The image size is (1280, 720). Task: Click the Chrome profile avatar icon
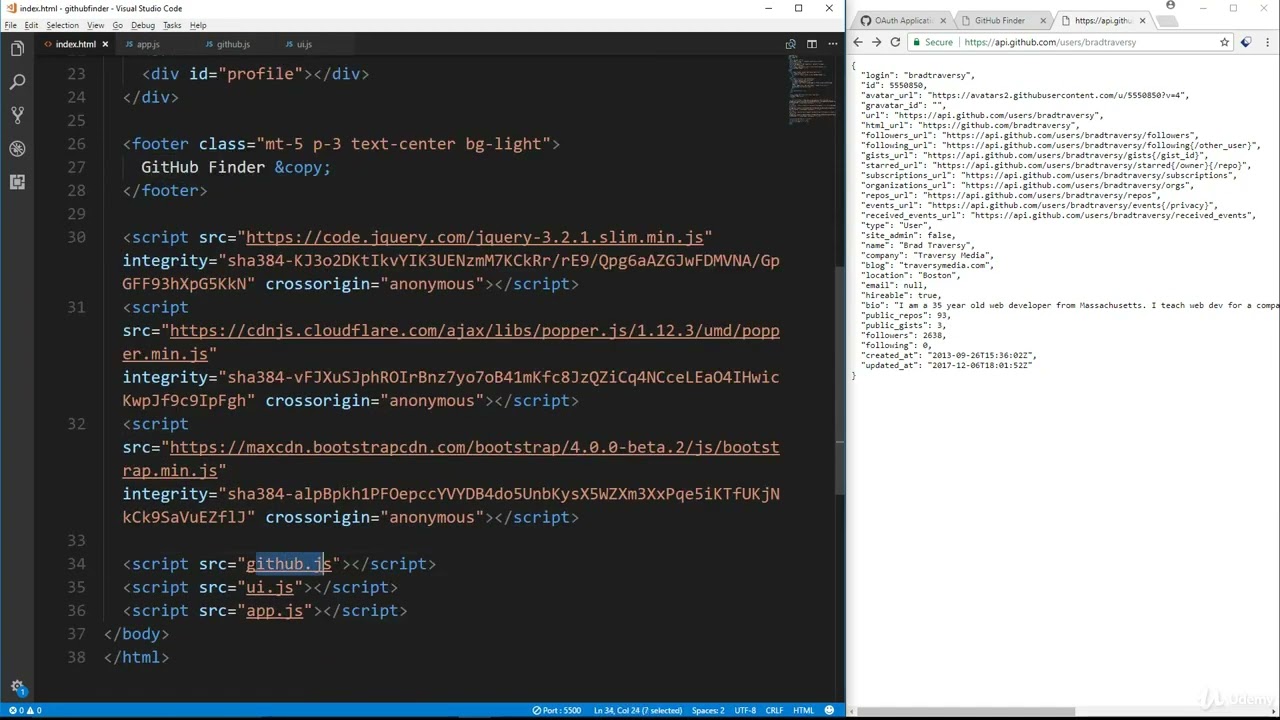(x=1170, y=6)
